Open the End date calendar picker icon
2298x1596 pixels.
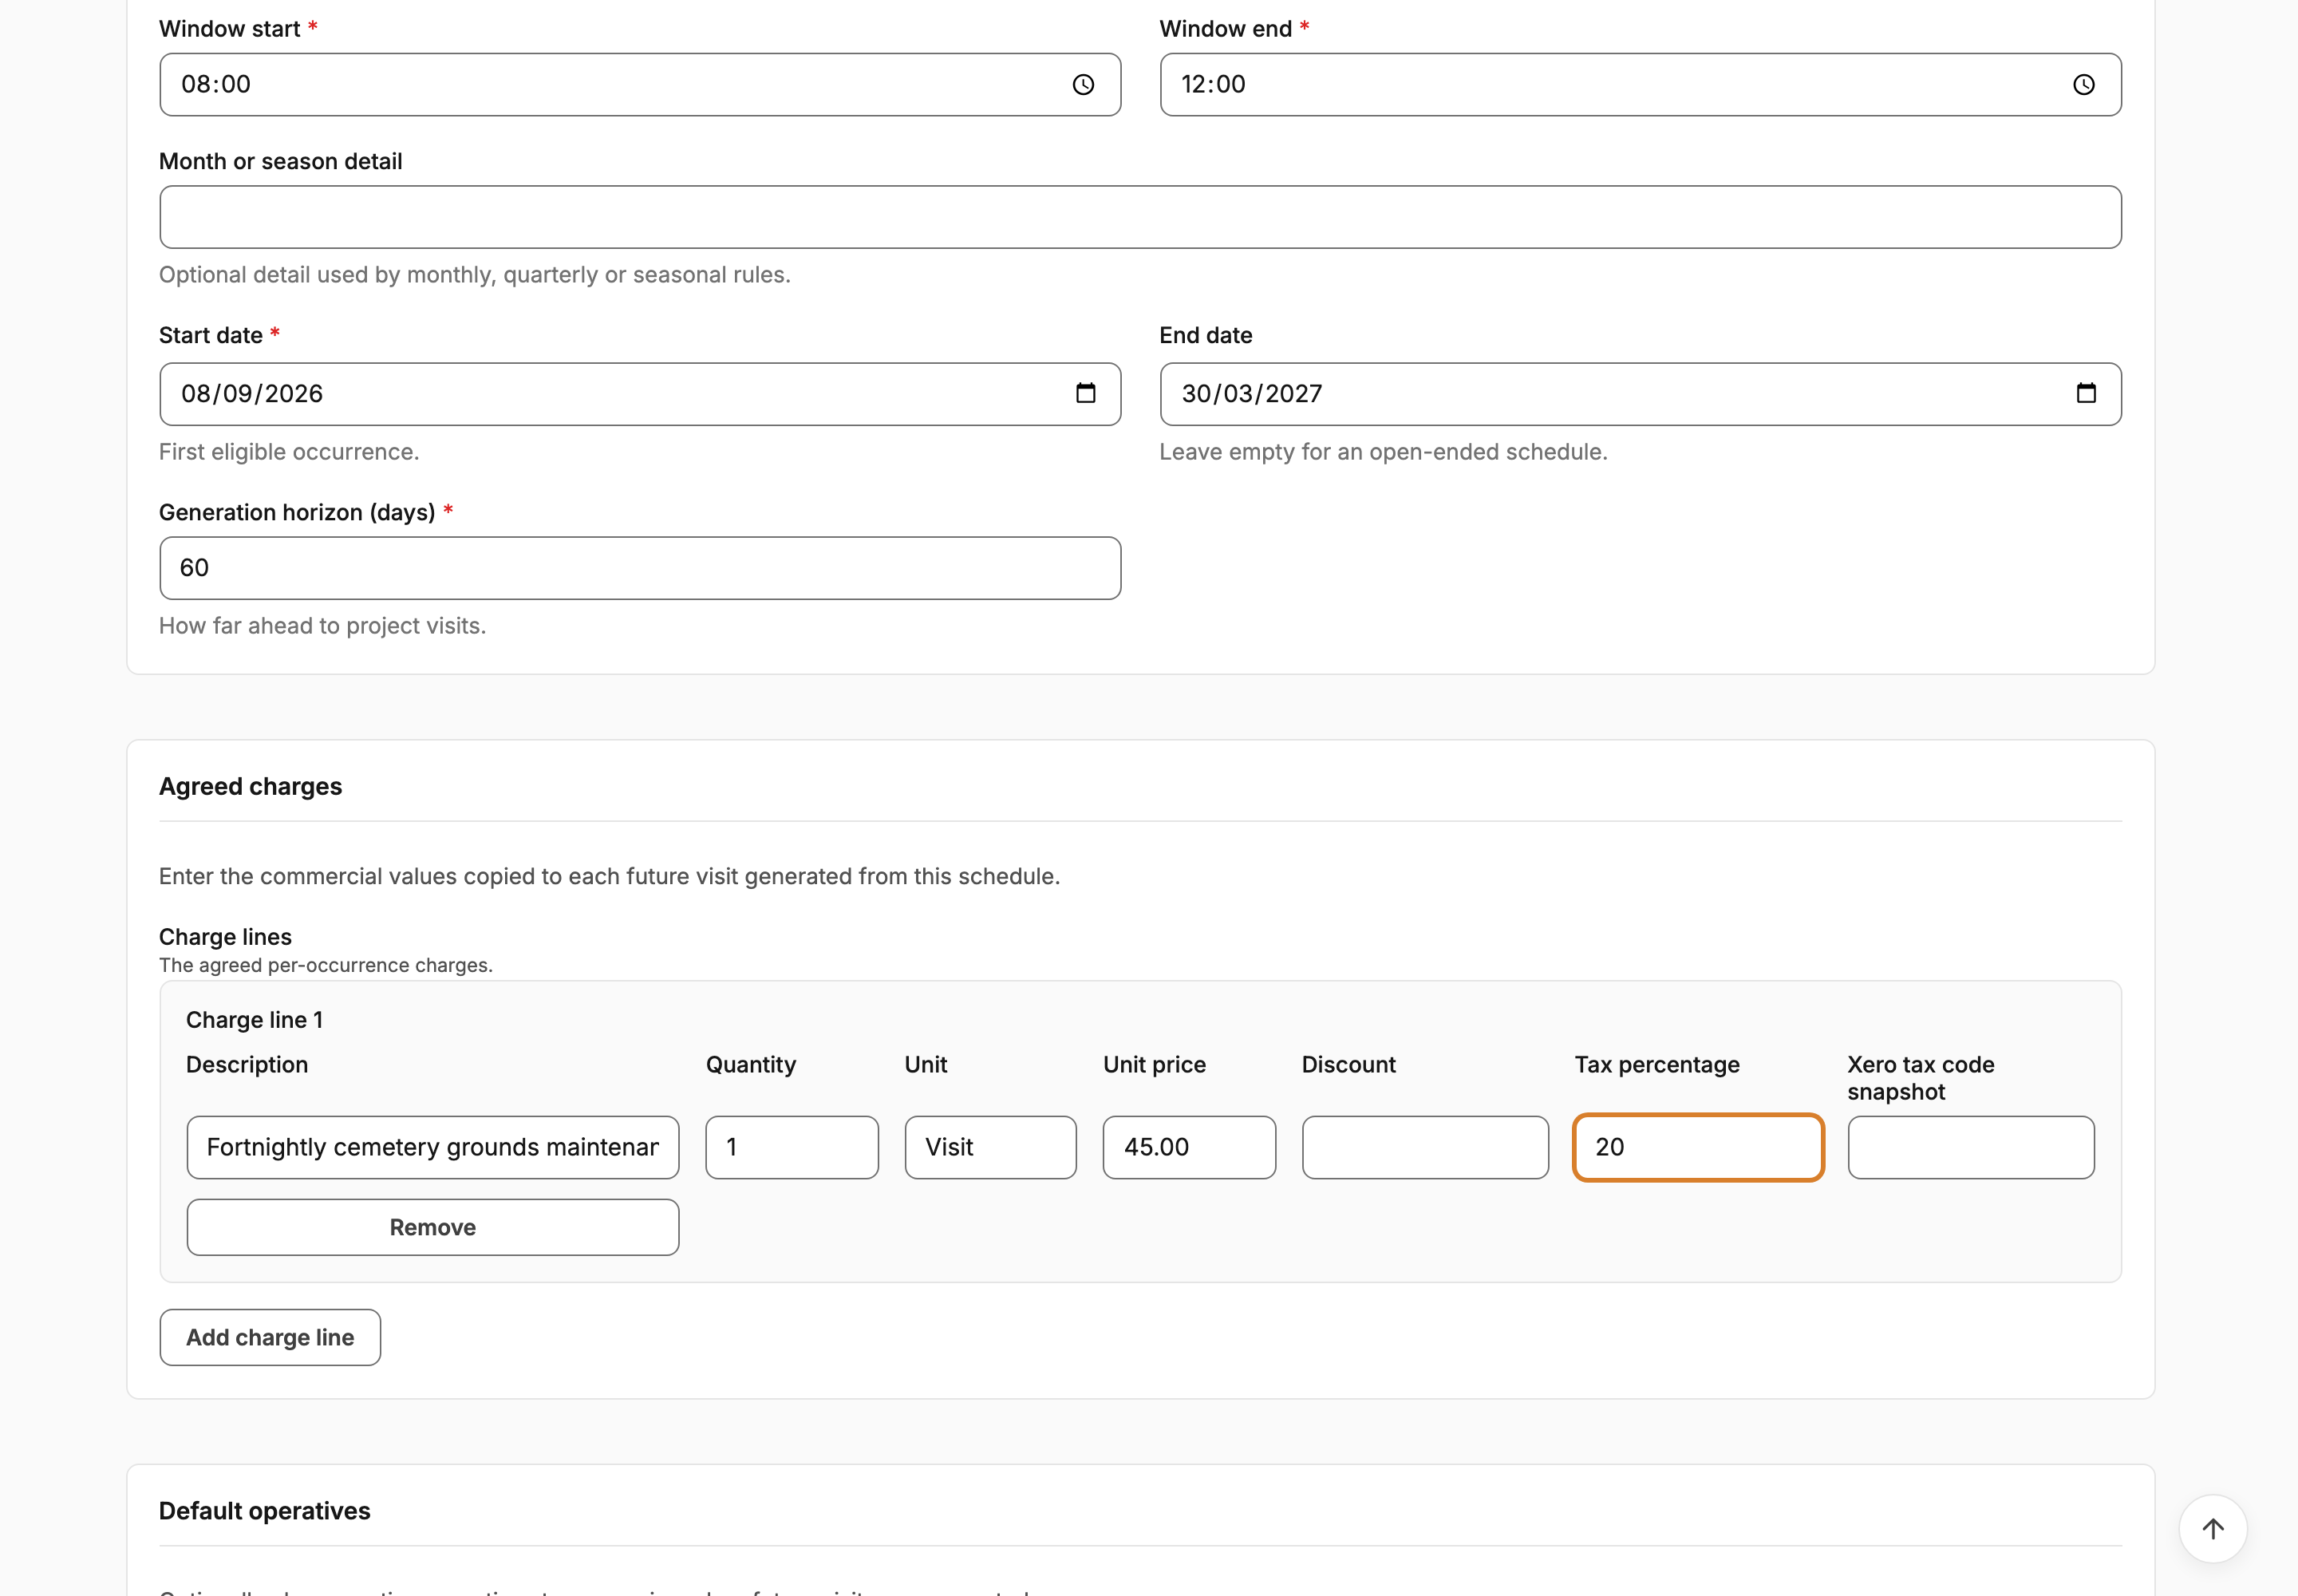click(x=2085, y=393)
